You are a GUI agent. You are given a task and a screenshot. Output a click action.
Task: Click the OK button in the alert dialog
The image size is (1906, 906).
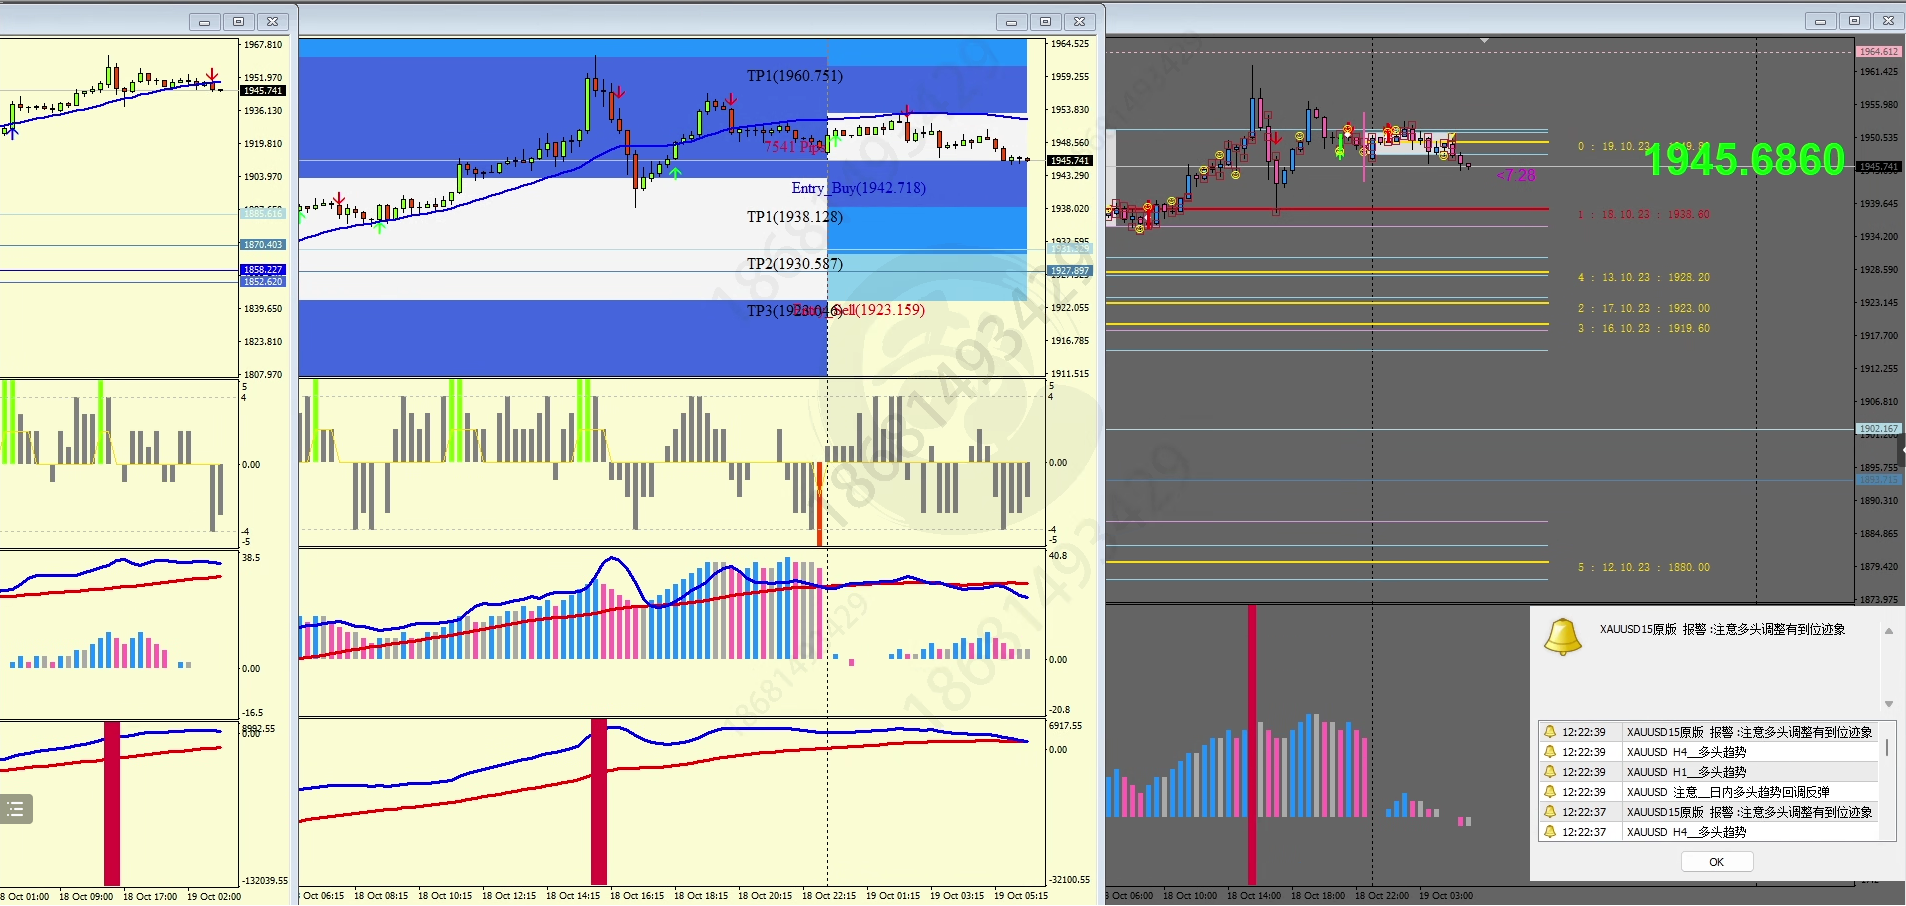tap(1716, 862)
